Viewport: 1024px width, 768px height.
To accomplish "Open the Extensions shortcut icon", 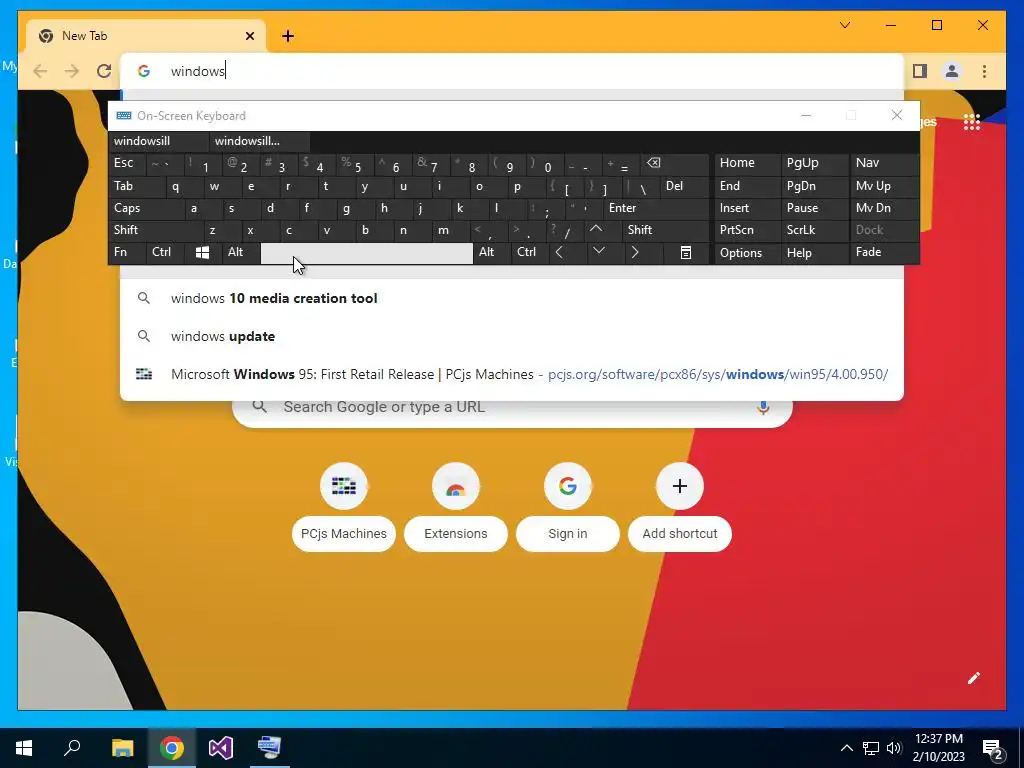I will click(456, 486).
